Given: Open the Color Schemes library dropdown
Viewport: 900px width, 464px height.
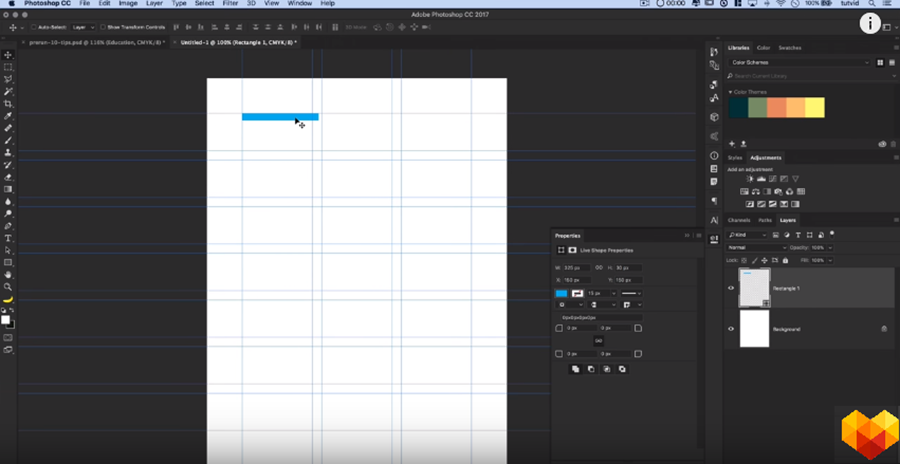Looking at the screenshot, I should pyautogui.click(x=800, y=62).
